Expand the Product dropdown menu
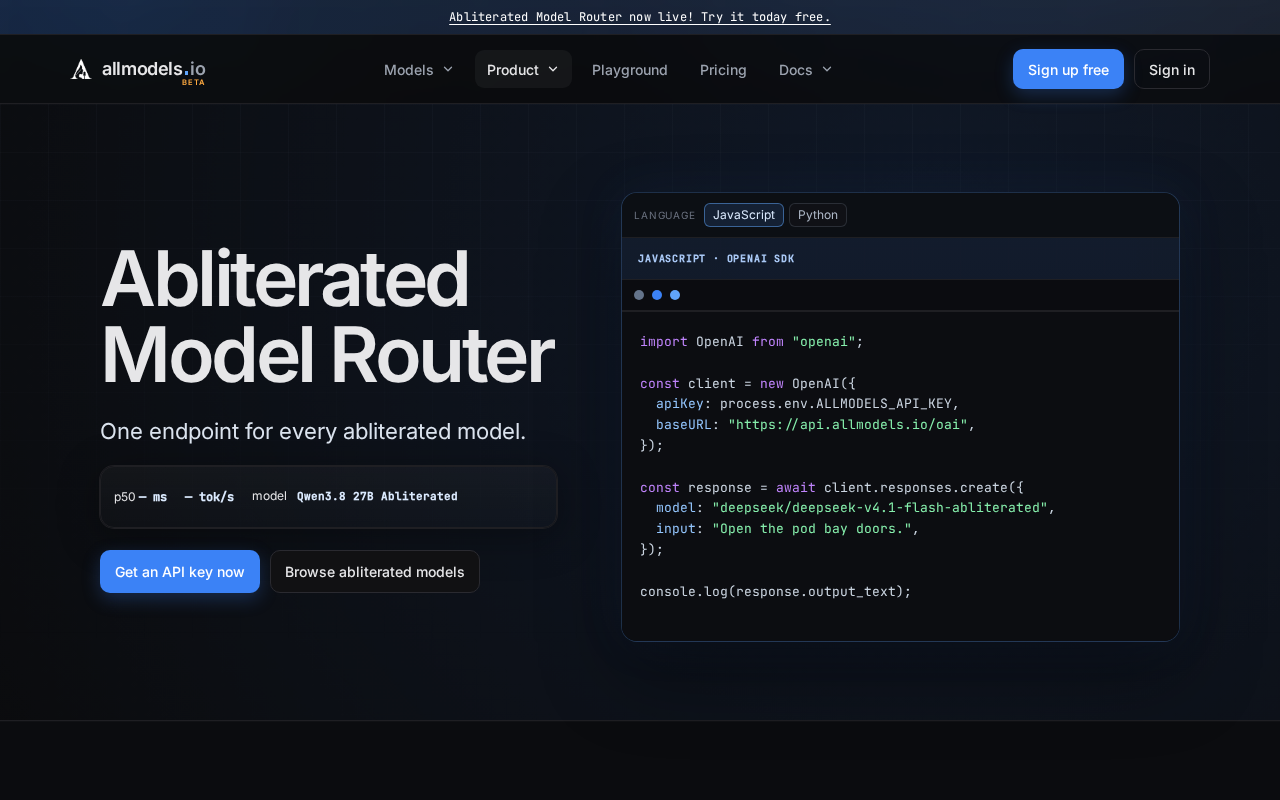The width and height of the screenshot is (1280, 800). 523,69
